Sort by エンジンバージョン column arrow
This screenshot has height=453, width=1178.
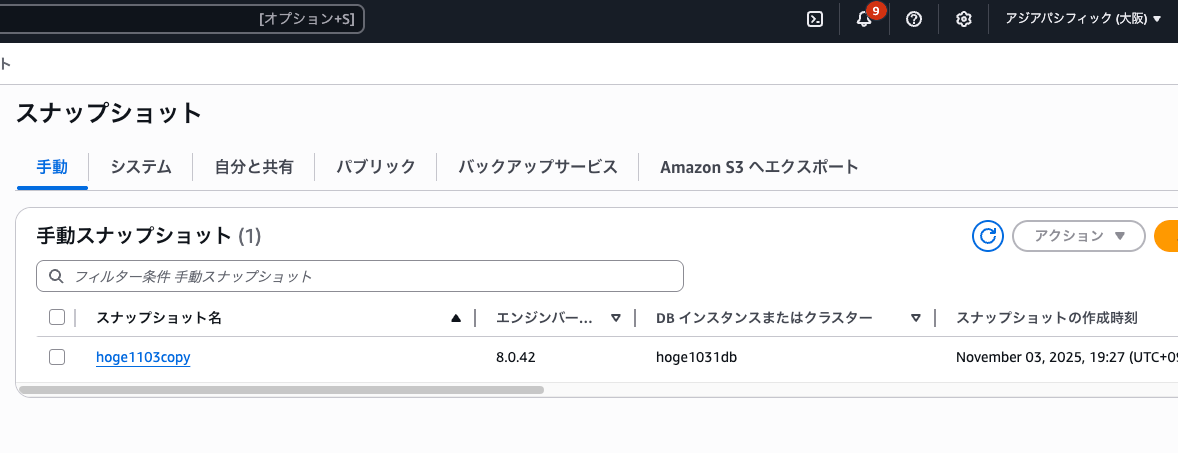click(616, 318)
